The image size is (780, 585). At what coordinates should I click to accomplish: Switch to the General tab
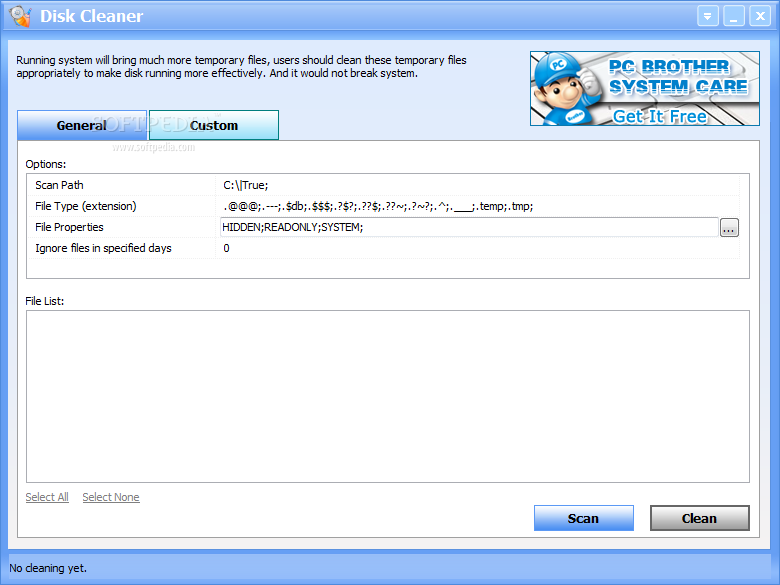82,125
